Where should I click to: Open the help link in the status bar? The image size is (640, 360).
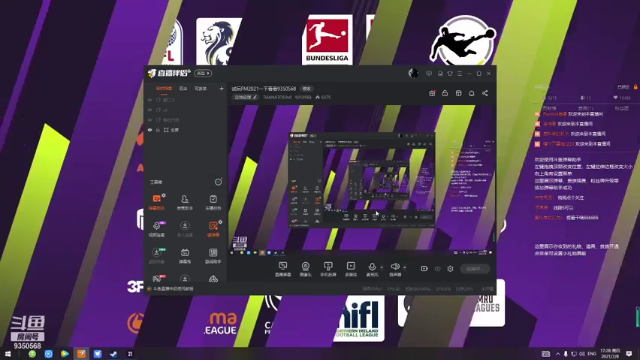[173, 289]
